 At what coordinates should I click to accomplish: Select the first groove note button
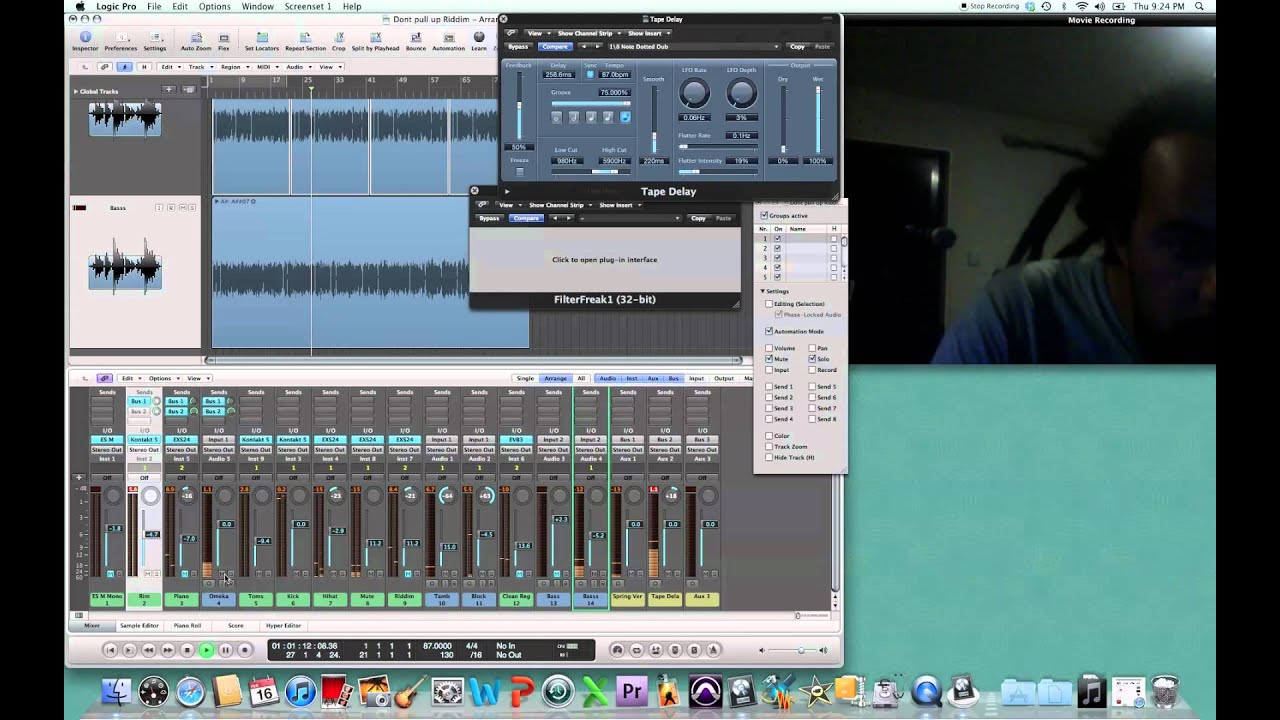coord(557,117)
